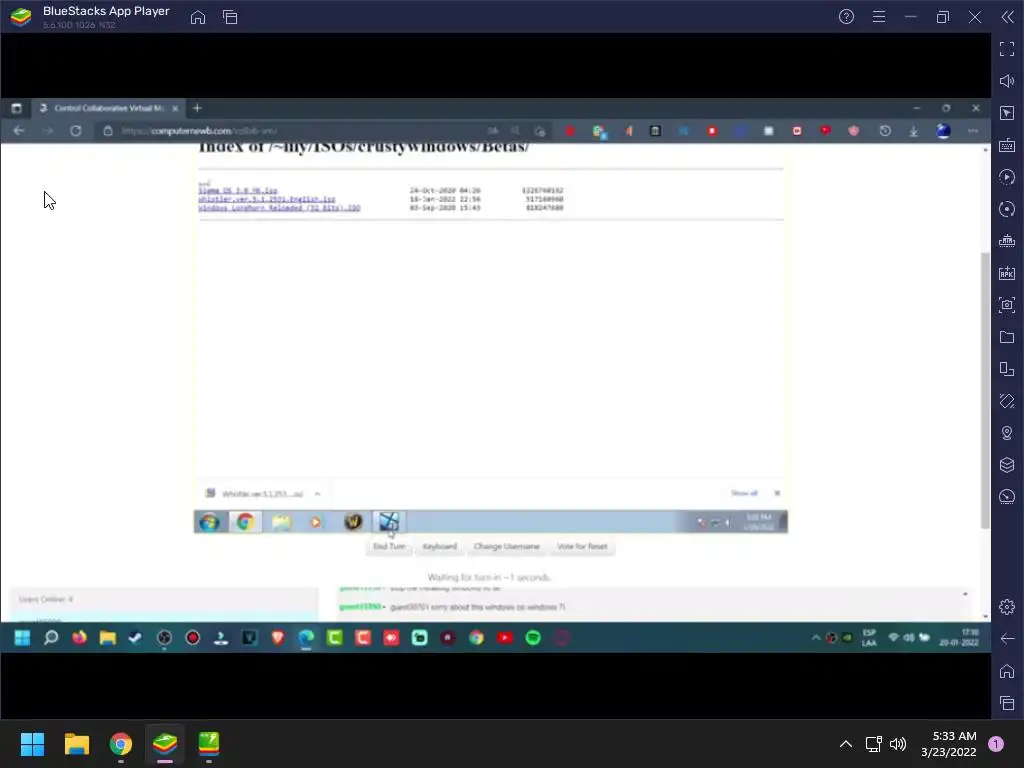Select the Control Collaborative Virtual Machine tab

click(108, 108)
